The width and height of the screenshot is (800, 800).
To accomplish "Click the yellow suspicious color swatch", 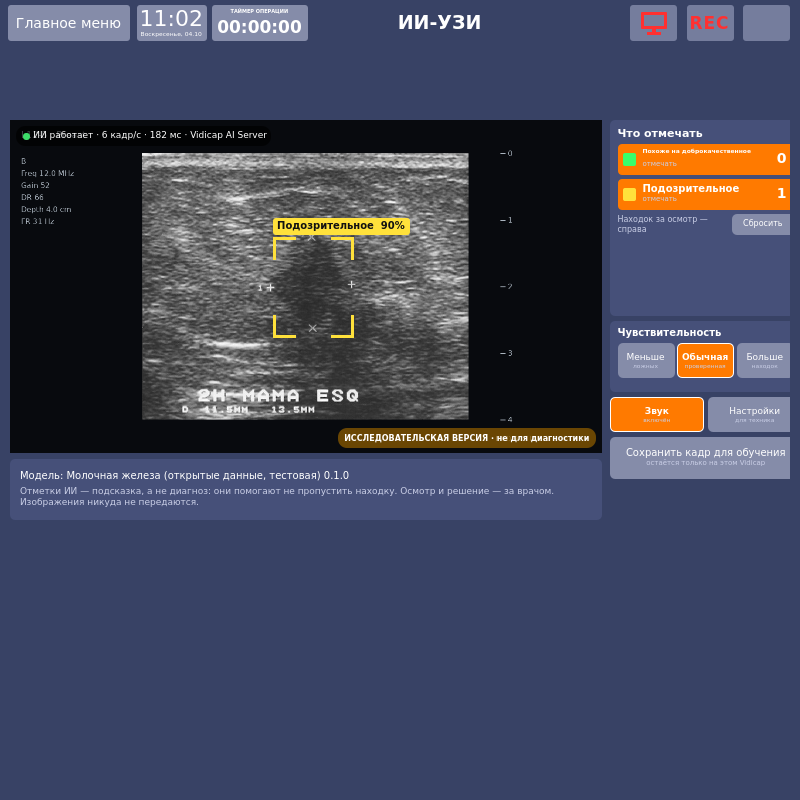I will 629,194.
